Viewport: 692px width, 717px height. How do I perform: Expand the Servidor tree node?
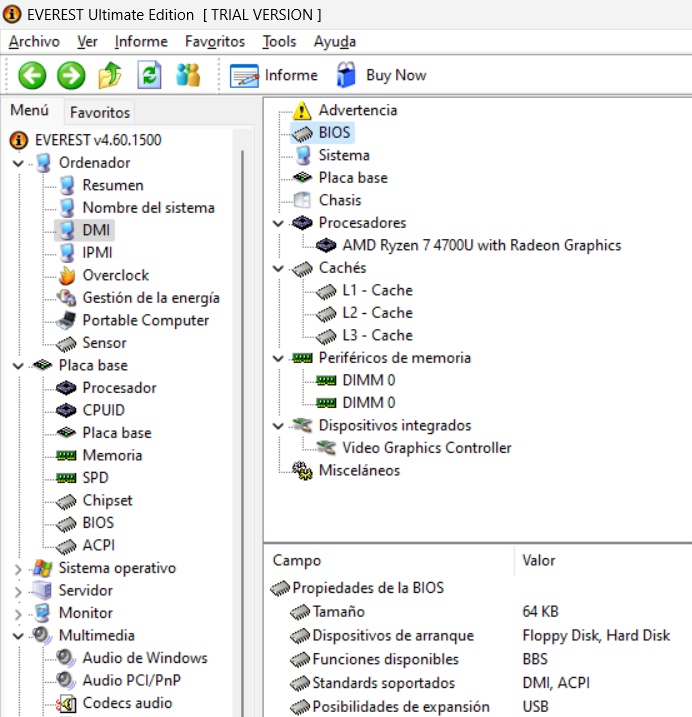point(18,591)
